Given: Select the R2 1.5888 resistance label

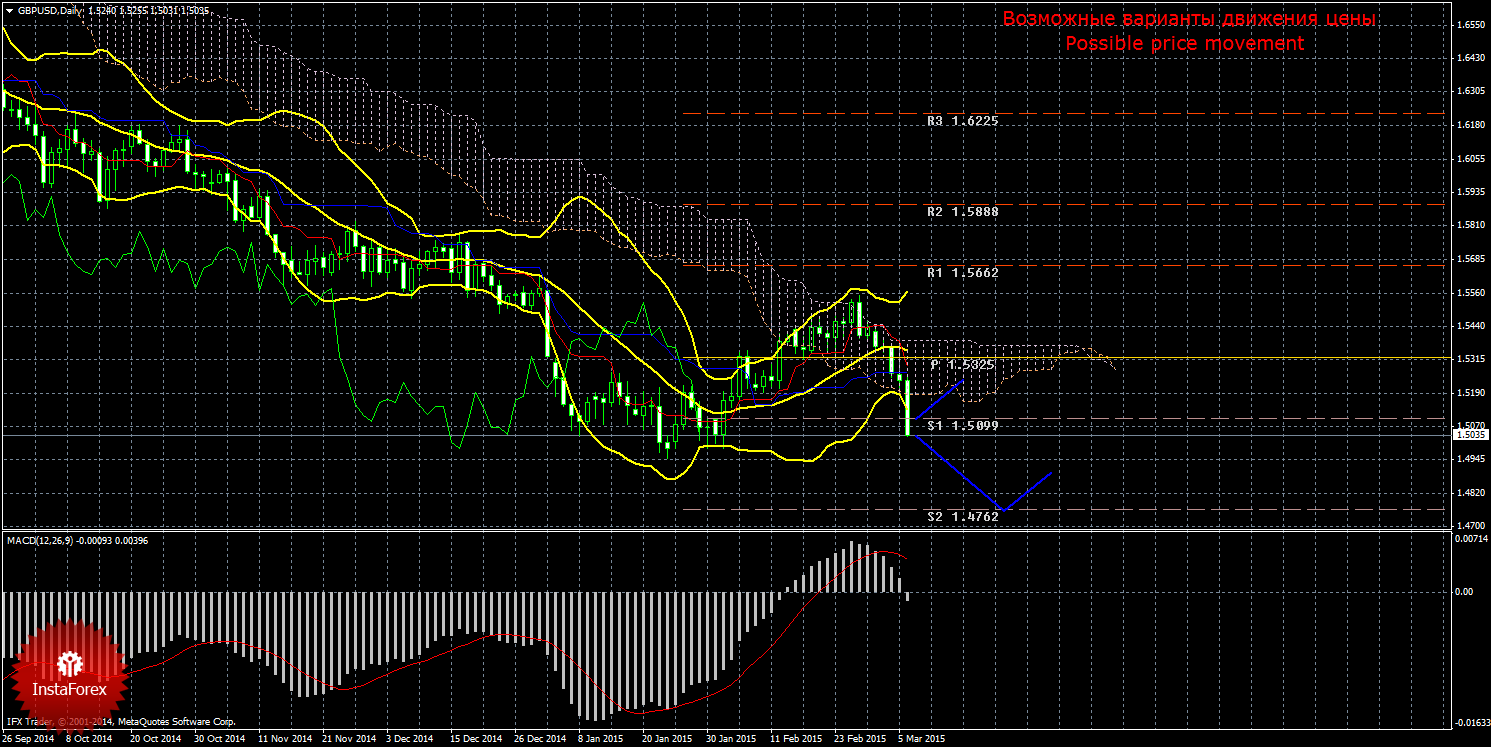Looking at the screenshot, I should (x=962, y=212).
